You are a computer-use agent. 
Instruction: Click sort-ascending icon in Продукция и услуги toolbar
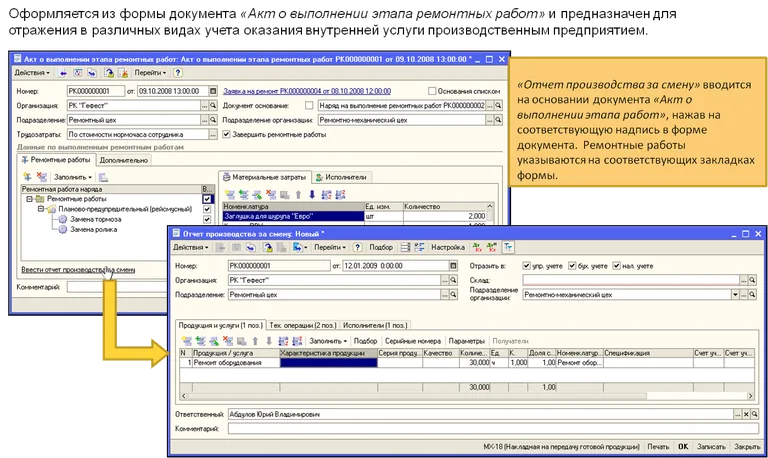tap(283, 341)
